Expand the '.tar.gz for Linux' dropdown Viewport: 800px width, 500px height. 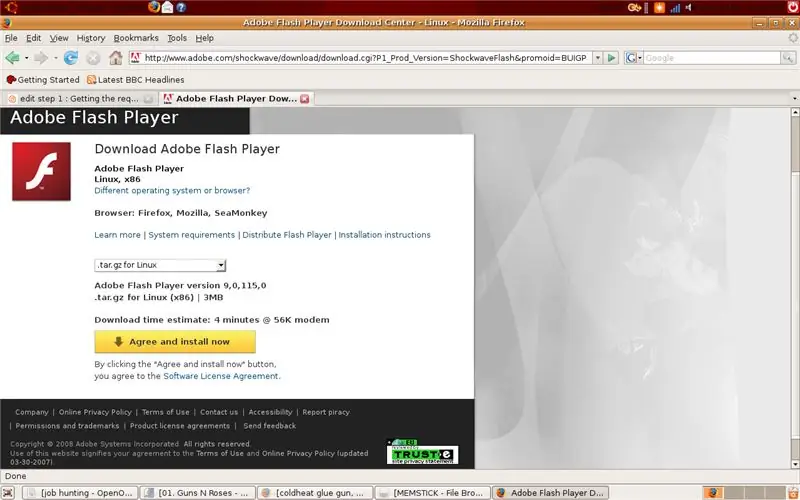[x=160, y=265]
